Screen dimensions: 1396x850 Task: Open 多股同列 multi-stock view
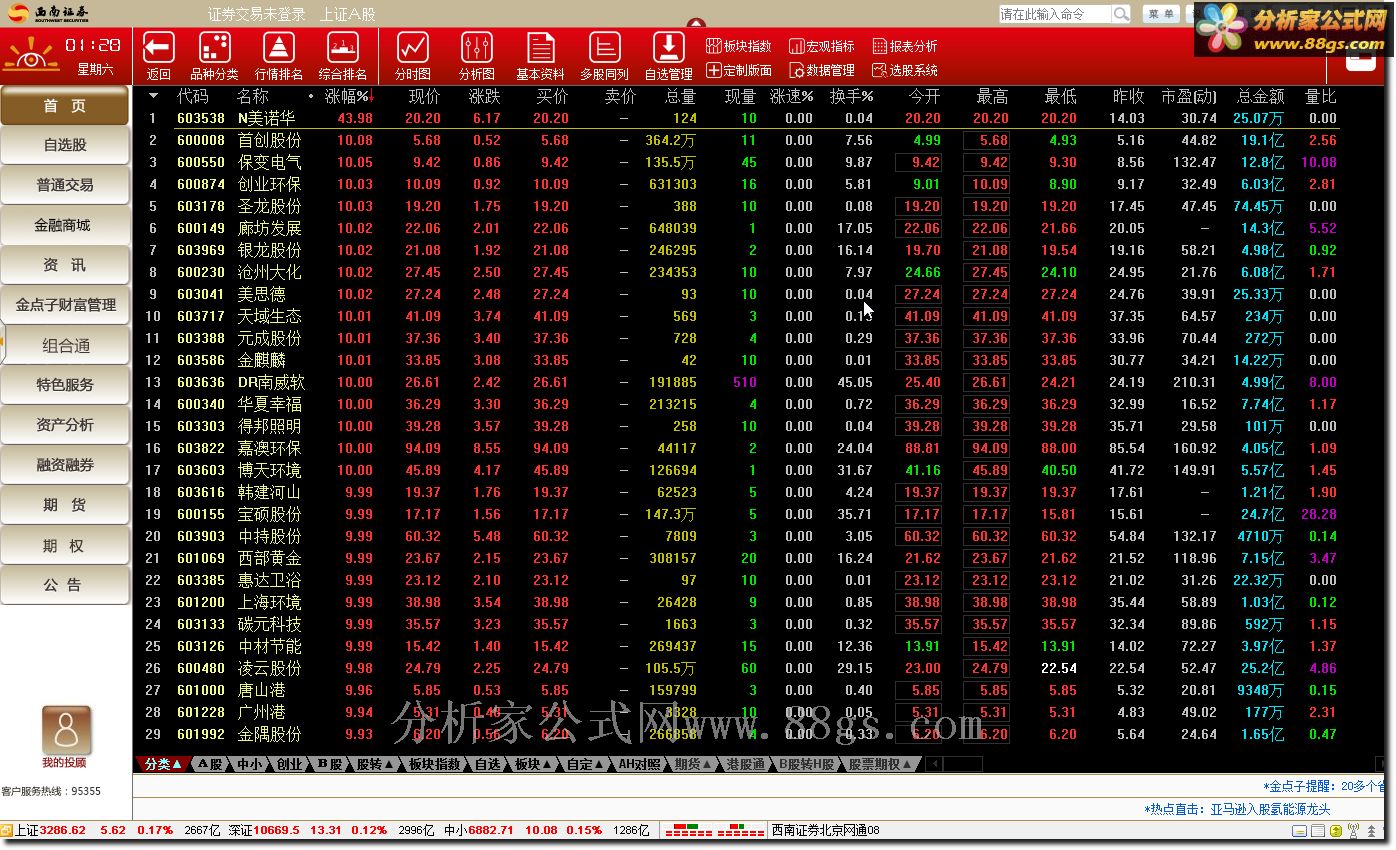tap(604, 48)
